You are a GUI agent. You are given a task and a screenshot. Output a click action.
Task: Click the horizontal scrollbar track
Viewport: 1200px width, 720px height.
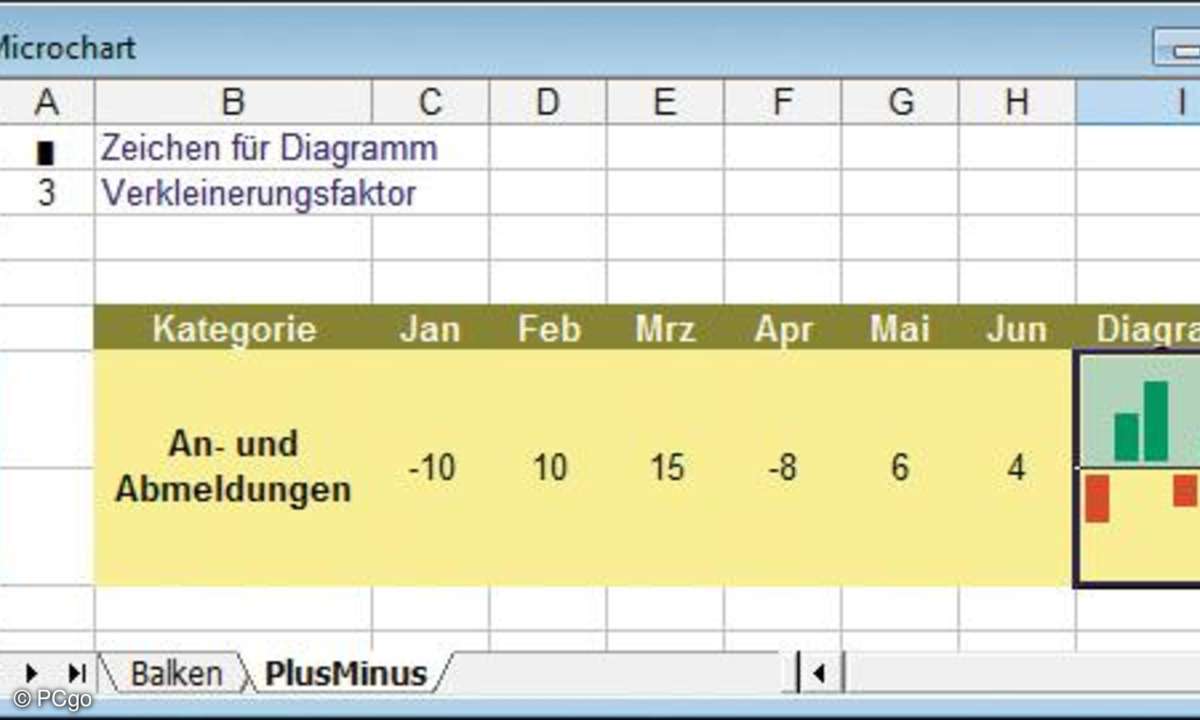(1020, 673)
